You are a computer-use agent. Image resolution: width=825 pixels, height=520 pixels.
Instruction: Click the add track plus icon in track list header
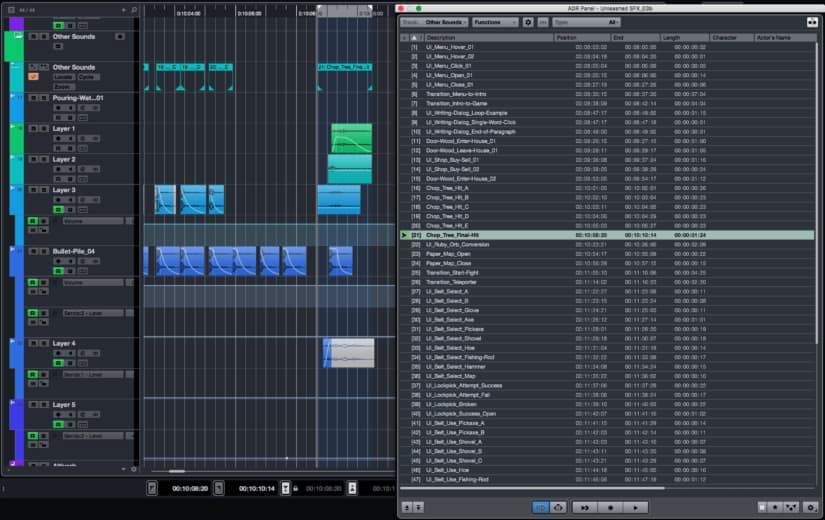124,10
